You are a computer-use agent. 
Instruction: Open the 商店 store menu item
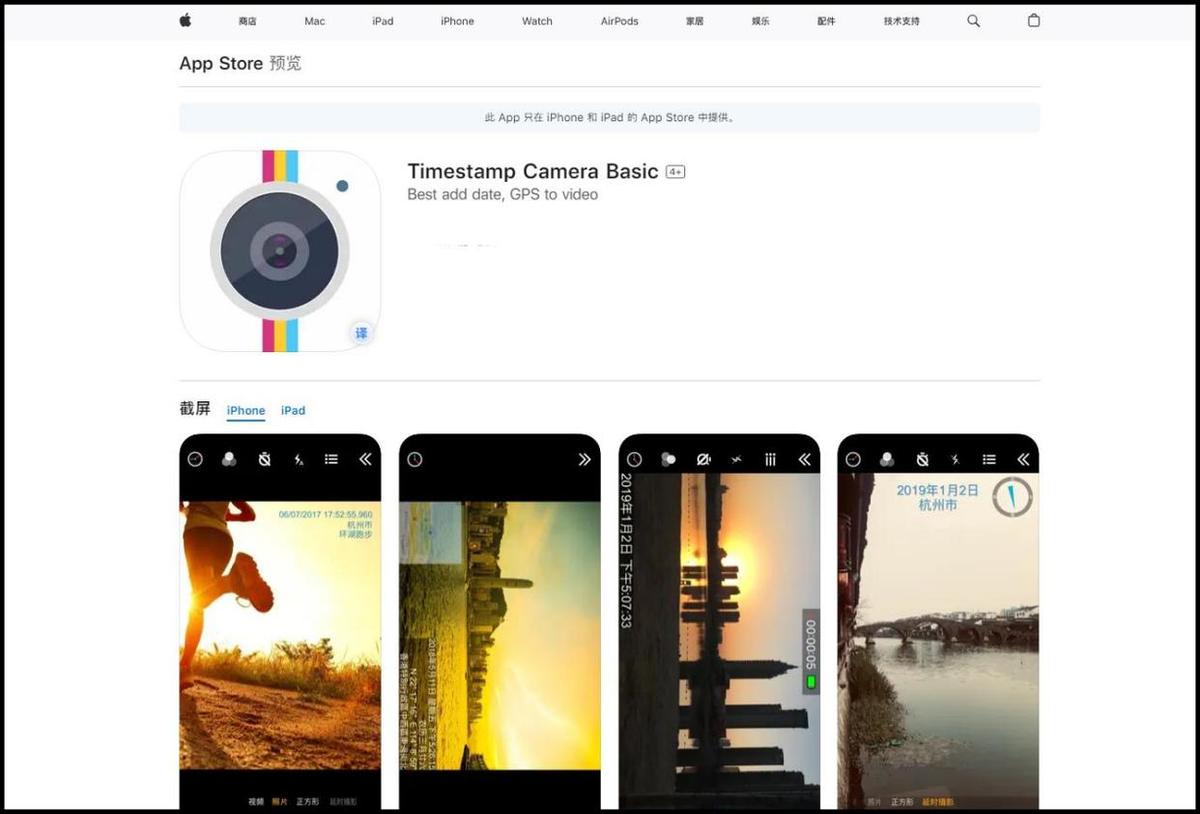pos(247,21)
